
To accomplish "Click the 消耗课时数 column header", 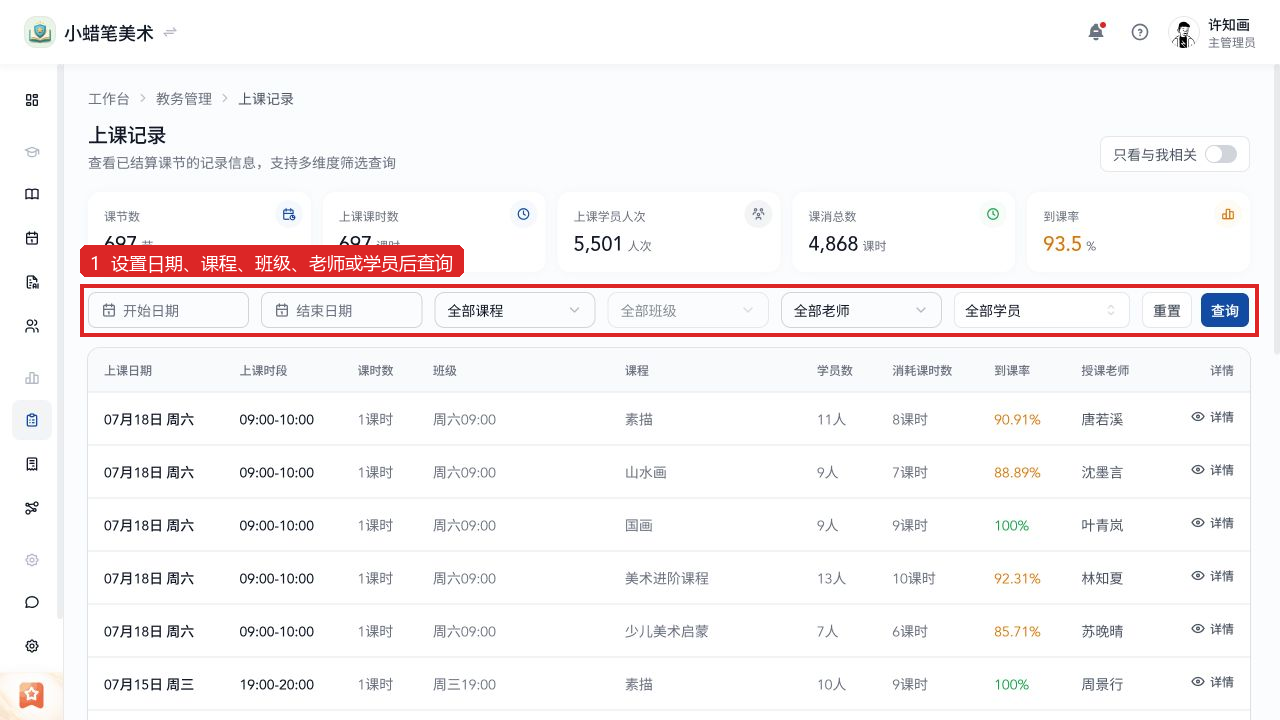I will point(922,370).
